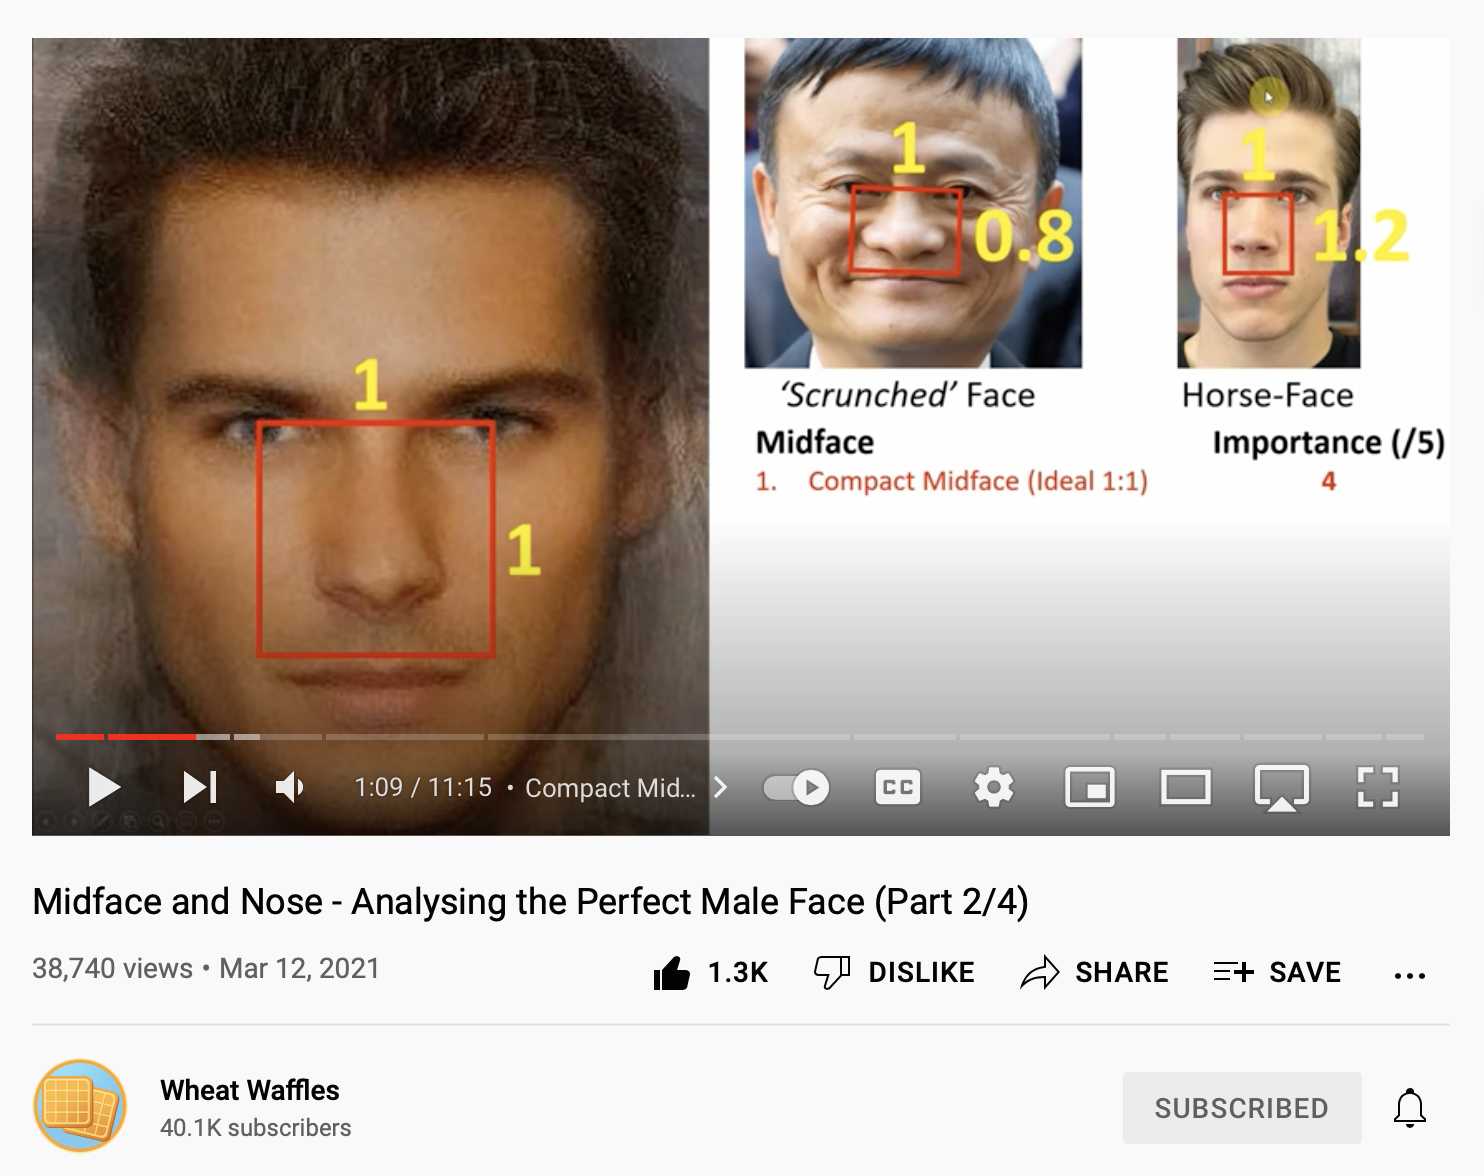Open the notification bell settings
Viewport: 1484px width, 1176px height.
1410,1108
